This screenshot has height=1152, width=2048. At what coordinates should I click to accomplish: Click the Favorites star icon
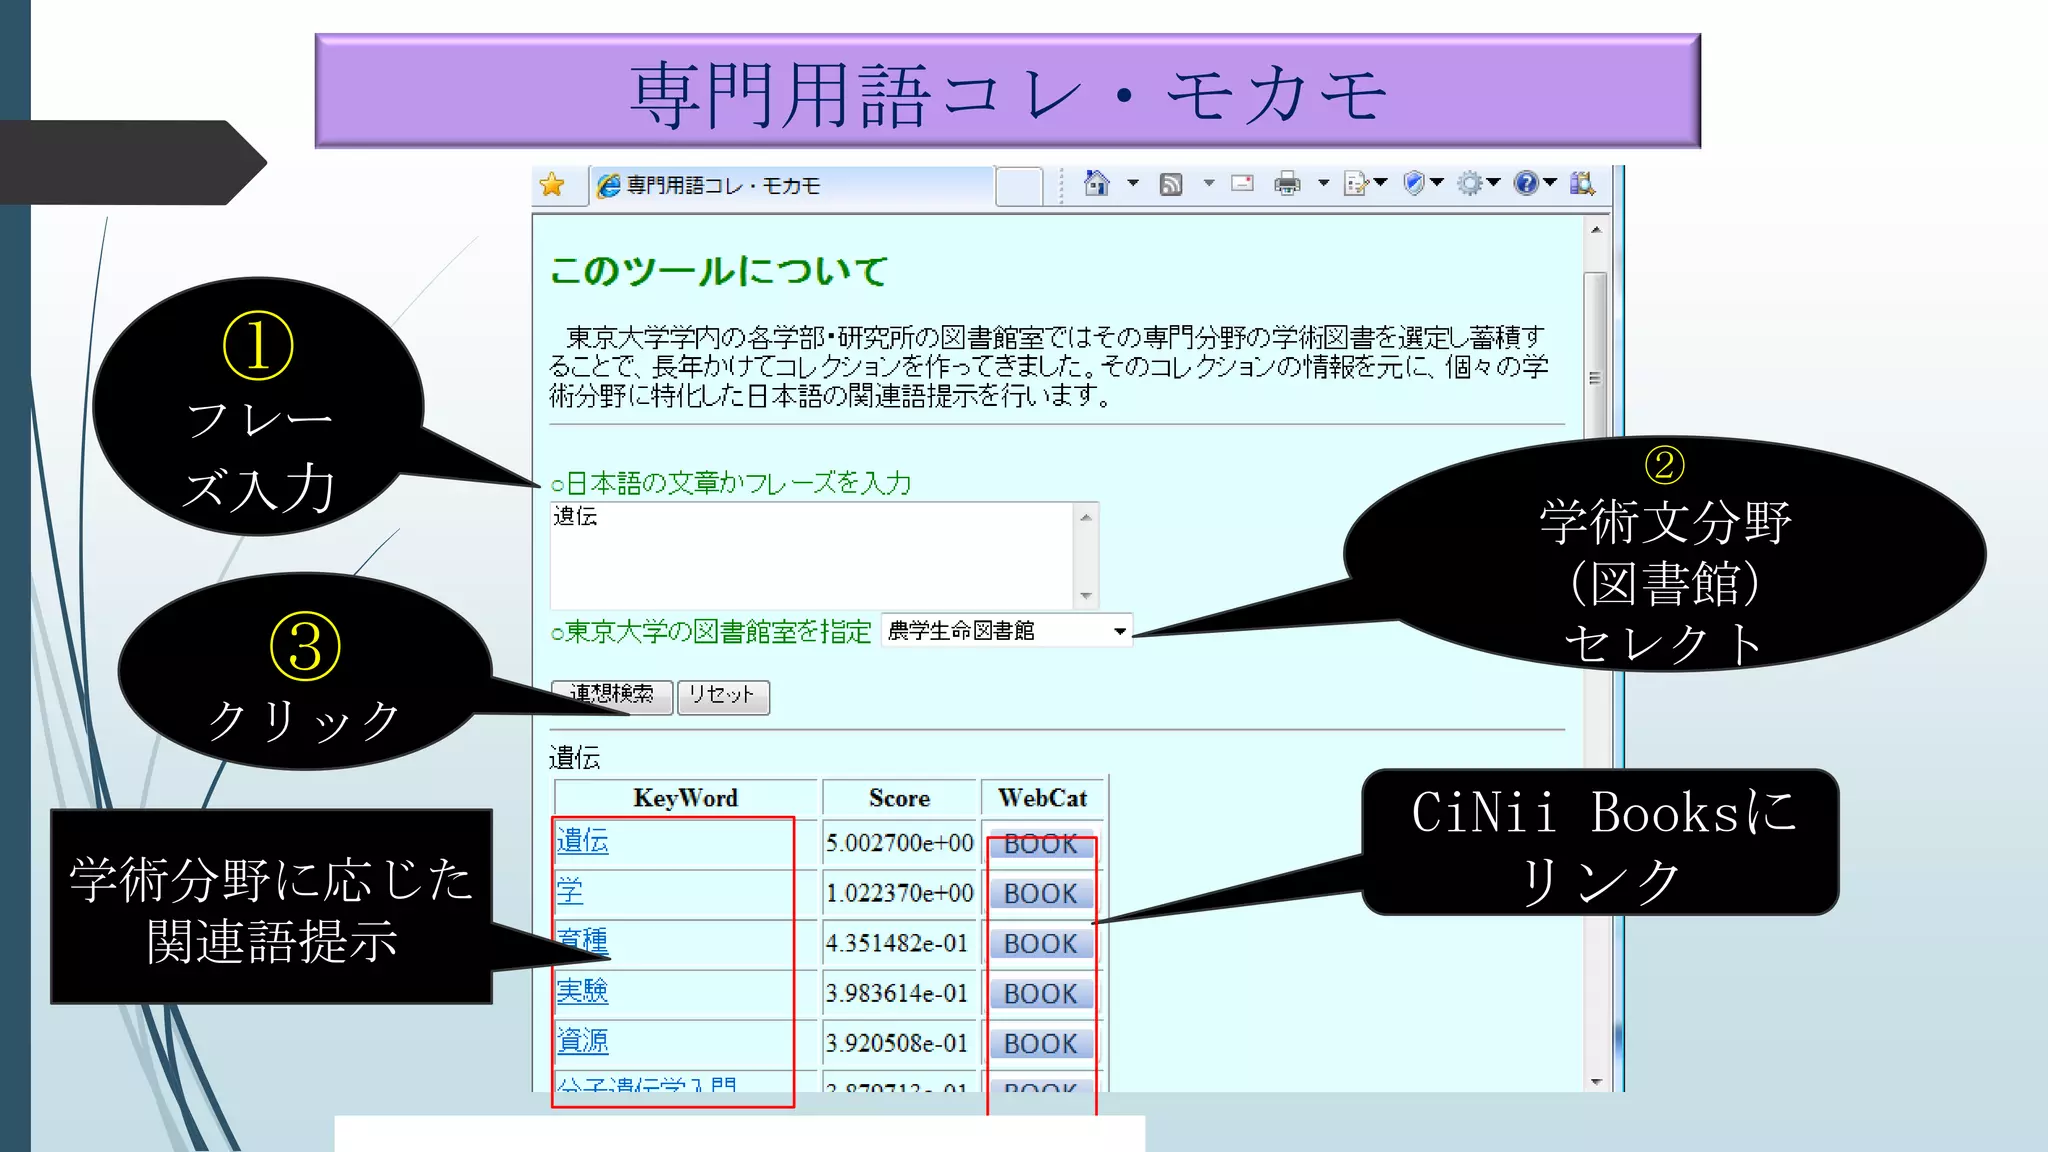pyautogui.click(x=552, y=185)
